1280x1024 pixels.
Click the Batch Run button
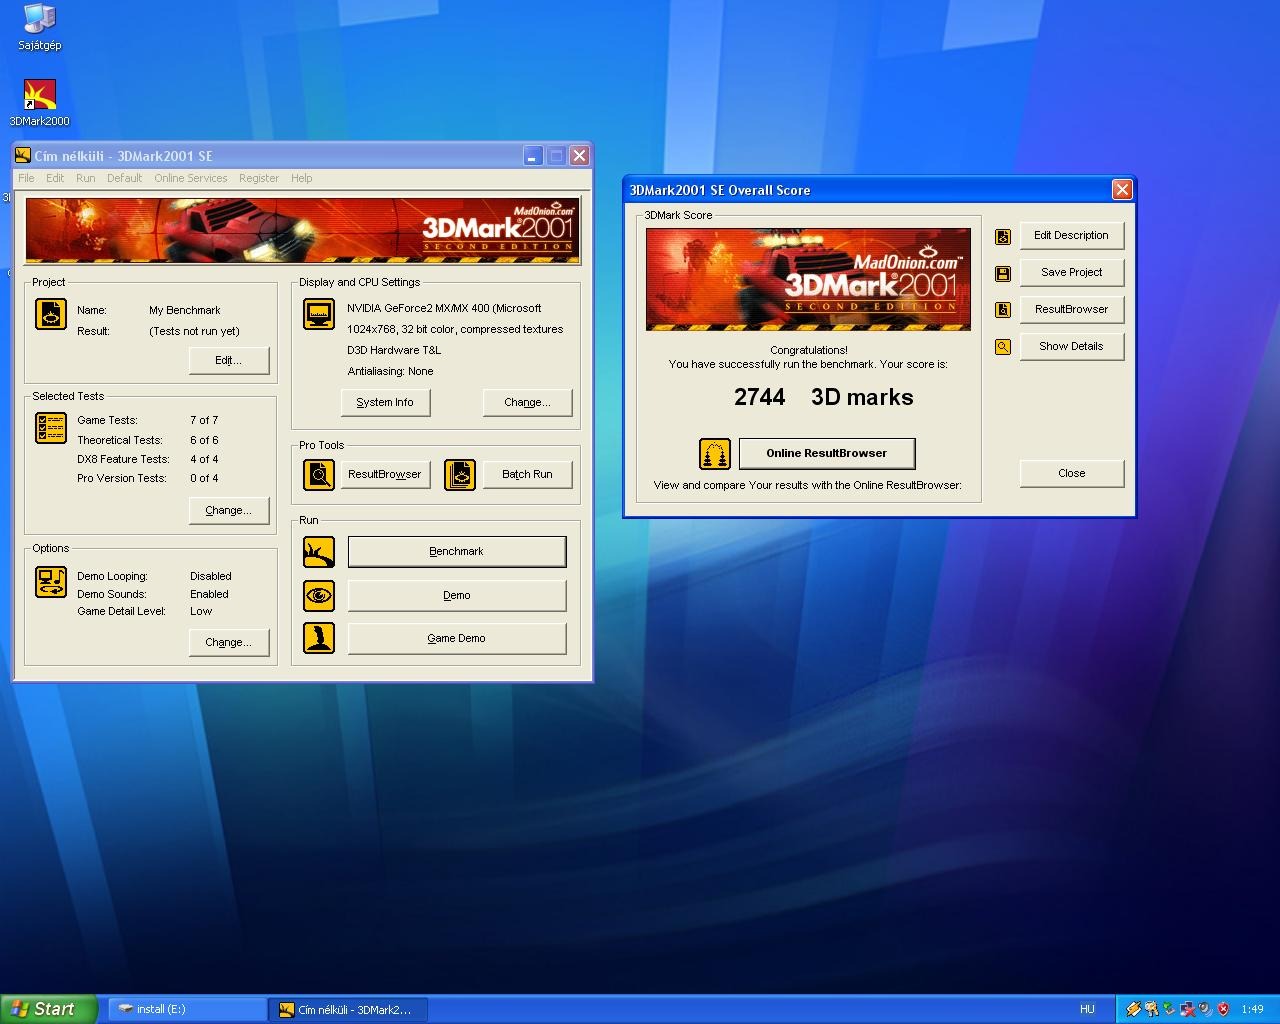[527, 474]
